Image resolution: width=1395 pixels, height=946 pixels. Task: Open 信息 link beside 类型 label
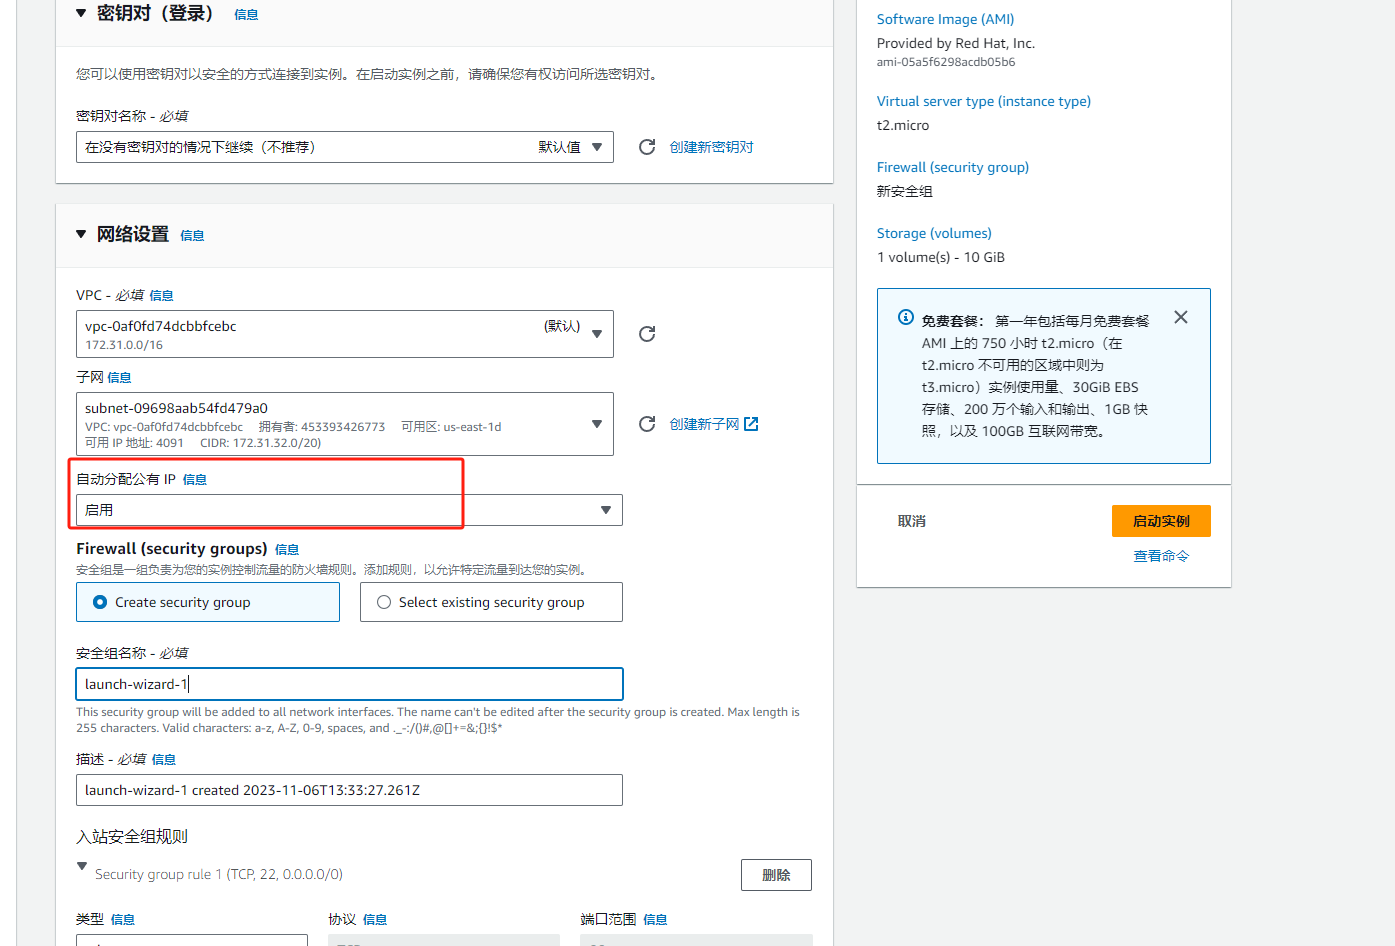click(x=123, y=920)
